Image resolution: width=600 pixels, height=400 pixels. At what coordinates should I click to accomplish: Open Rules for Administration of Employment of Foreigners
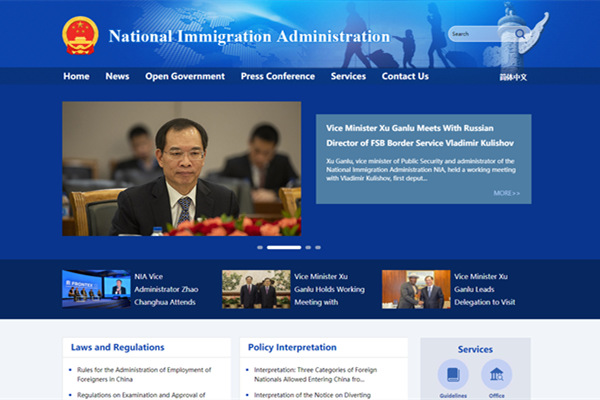(x=144, y=374)
